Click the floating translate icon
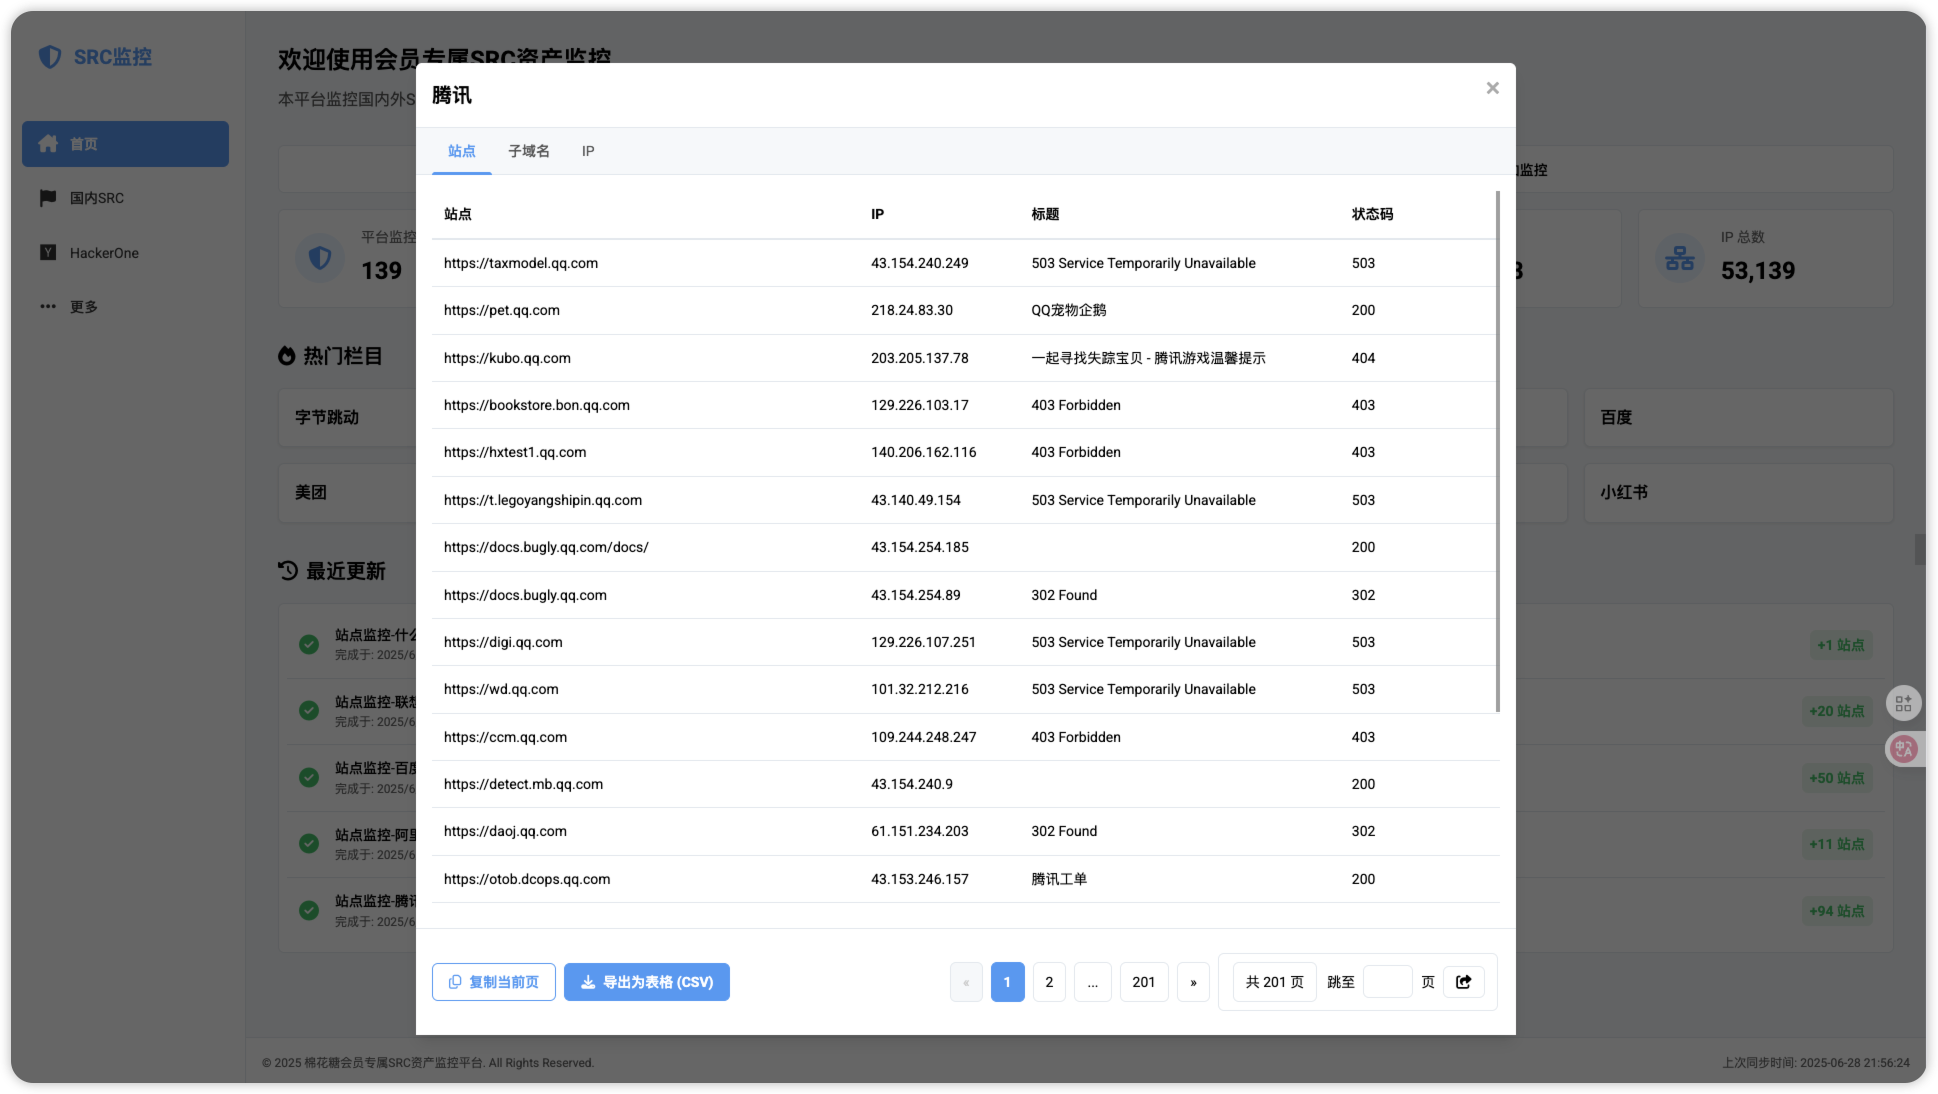1938x1094 pixels. (x=1903, y=749)
